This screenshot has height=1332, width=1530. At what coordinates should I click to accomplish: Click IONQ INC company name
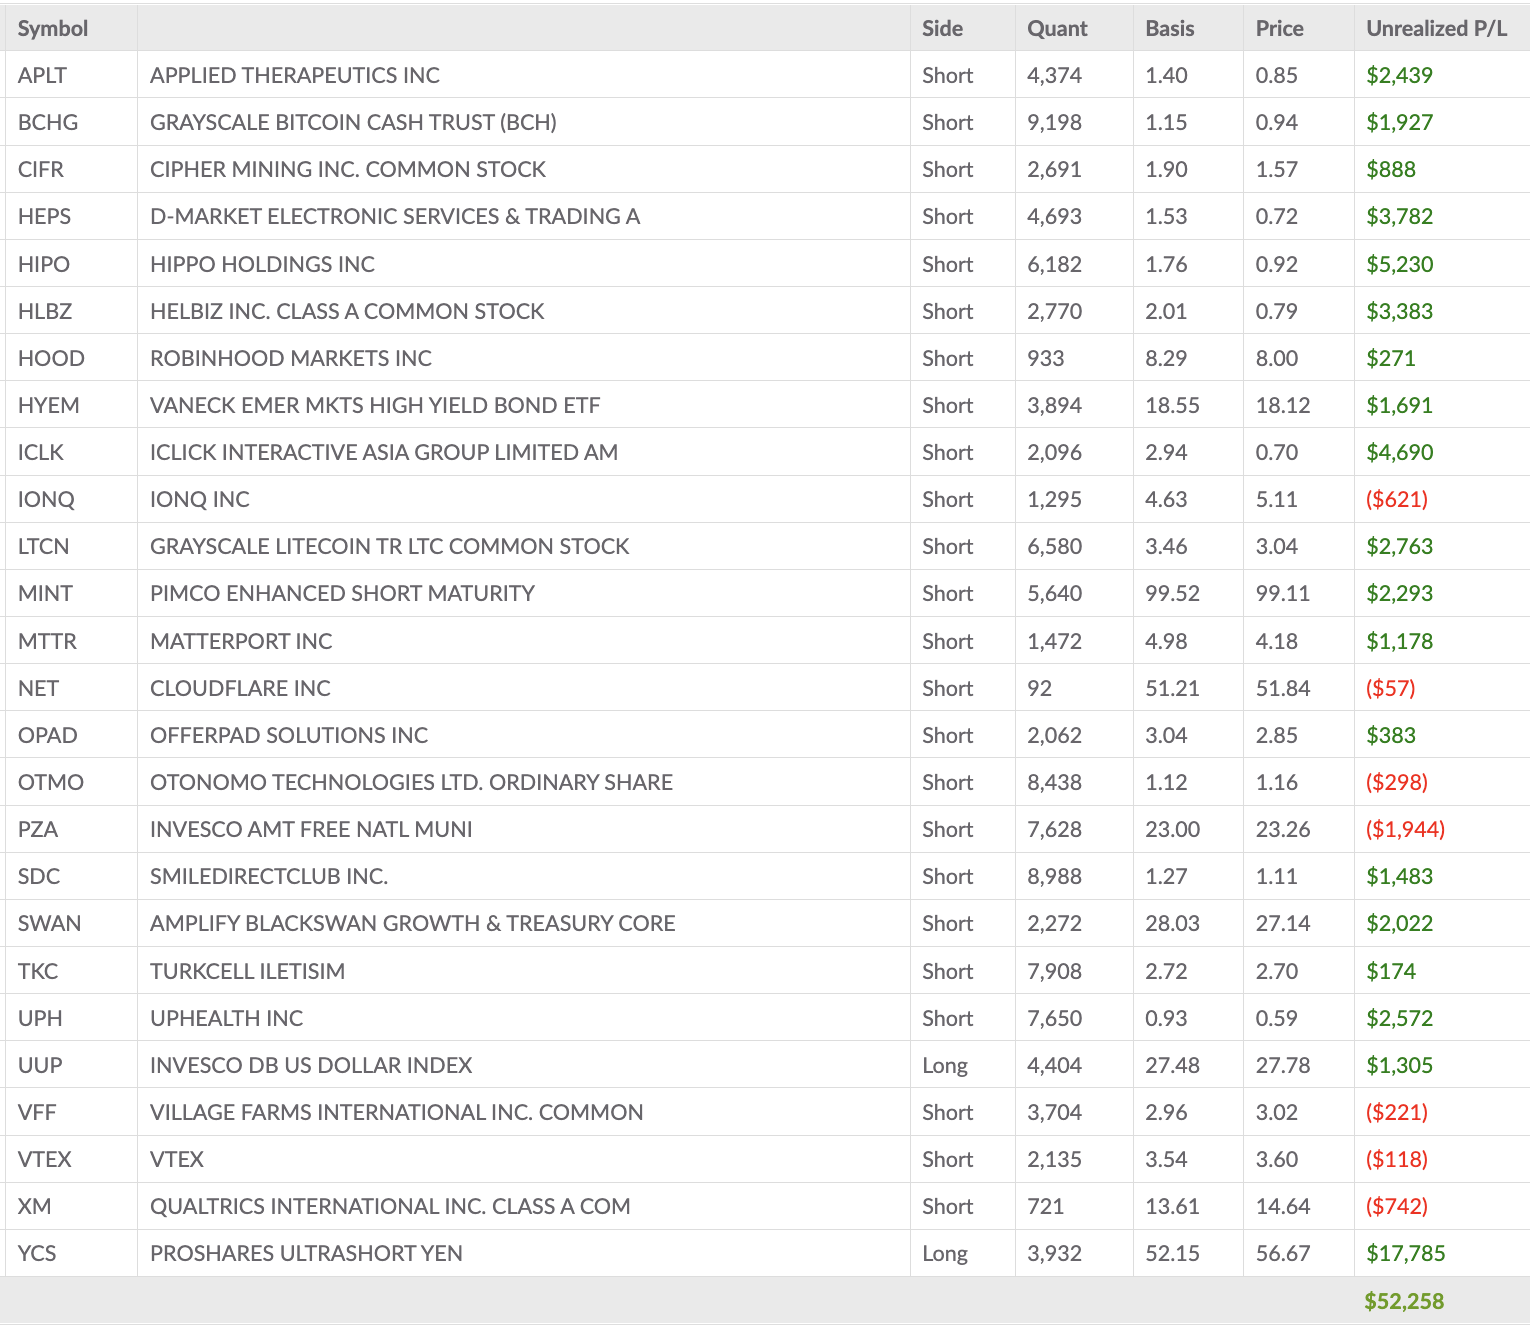pos(200,499)
